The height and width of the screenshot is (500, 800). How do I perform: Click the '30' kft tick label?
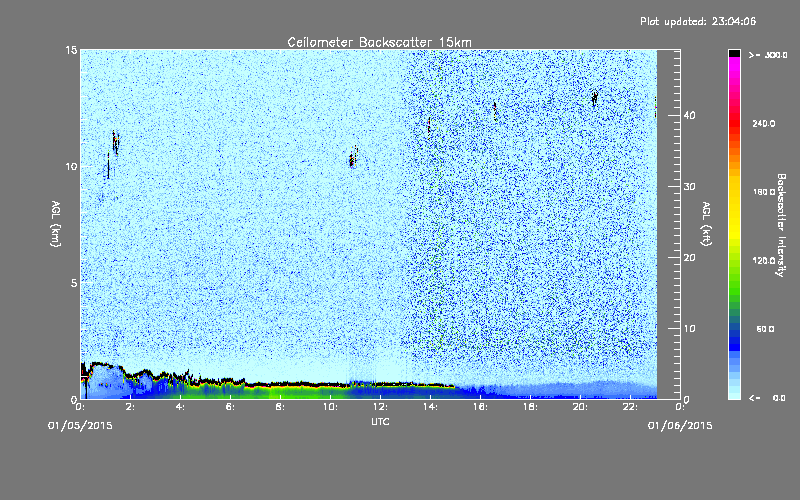[689, 187]
